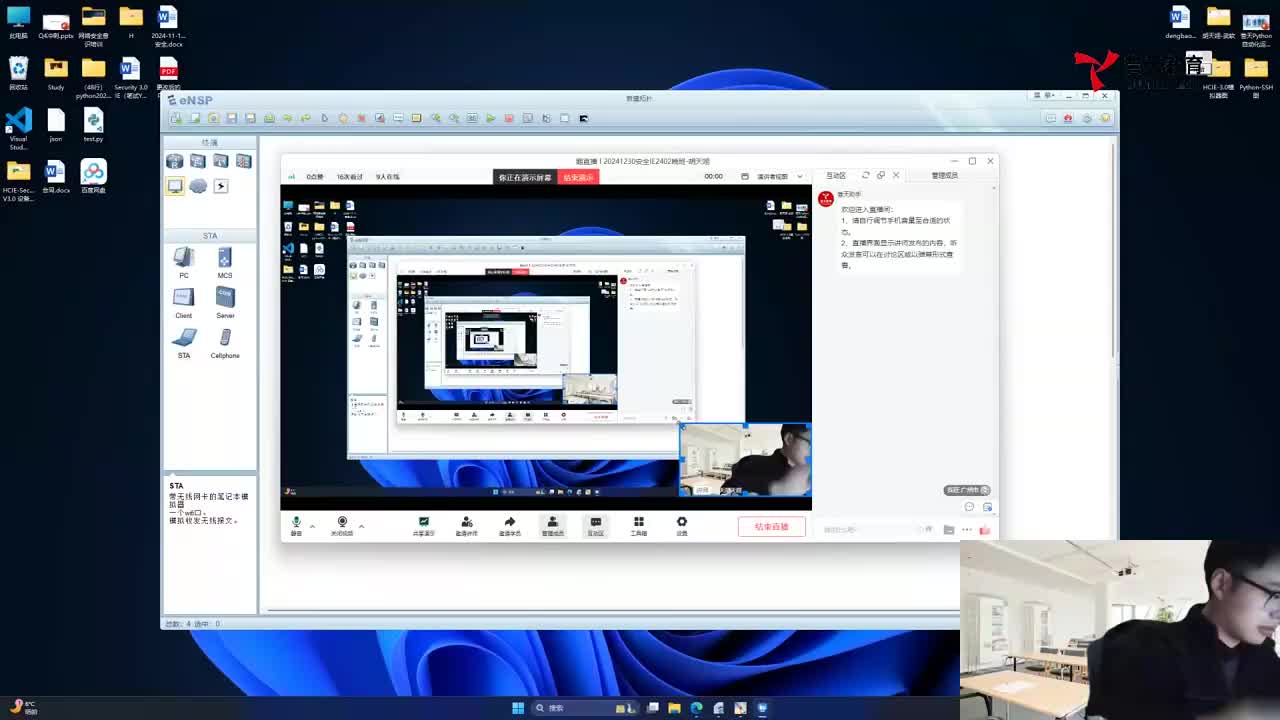Click the red delete icon in eNSP toolbar
The image size is (1280, 720).
[361, 118]
